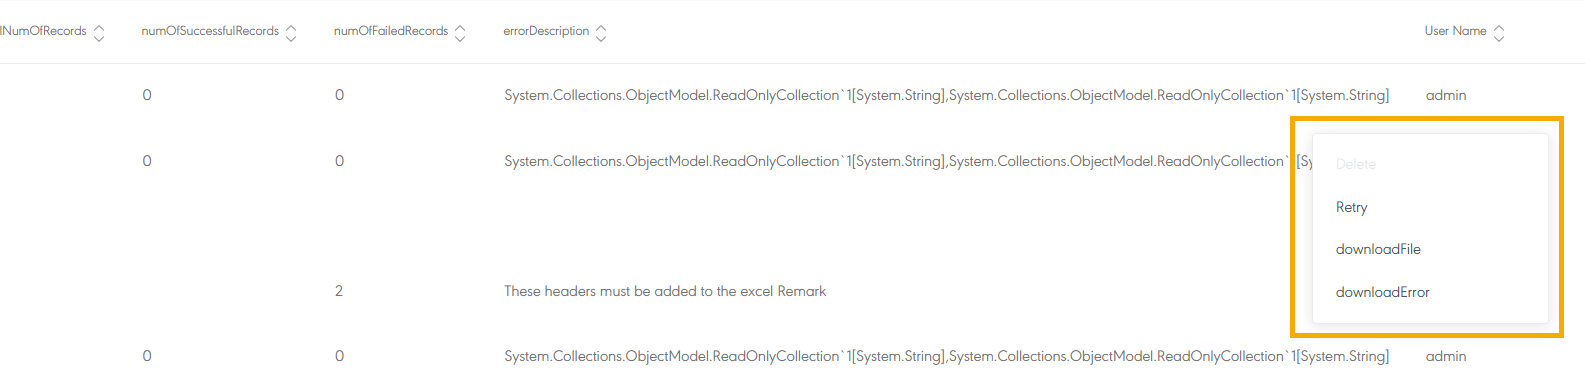Choose downloadError from the popup menu

click(1382, 292)
